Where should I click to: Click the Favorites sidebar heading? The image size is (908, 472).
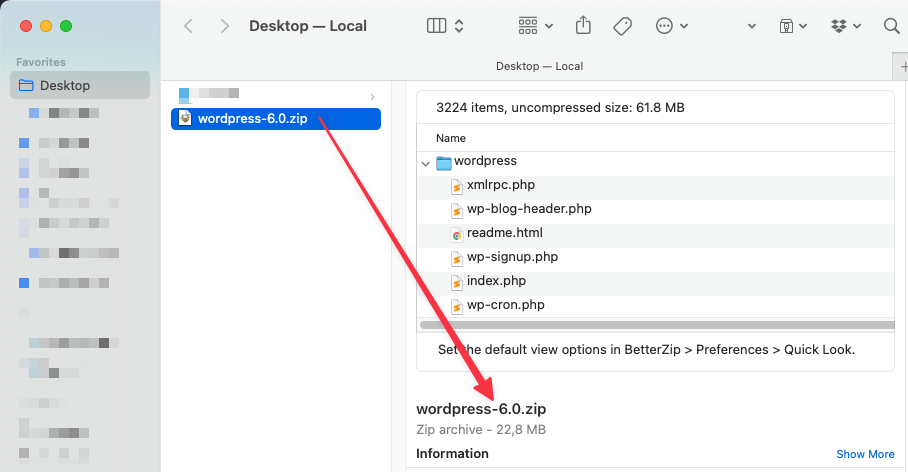(41, 62)
